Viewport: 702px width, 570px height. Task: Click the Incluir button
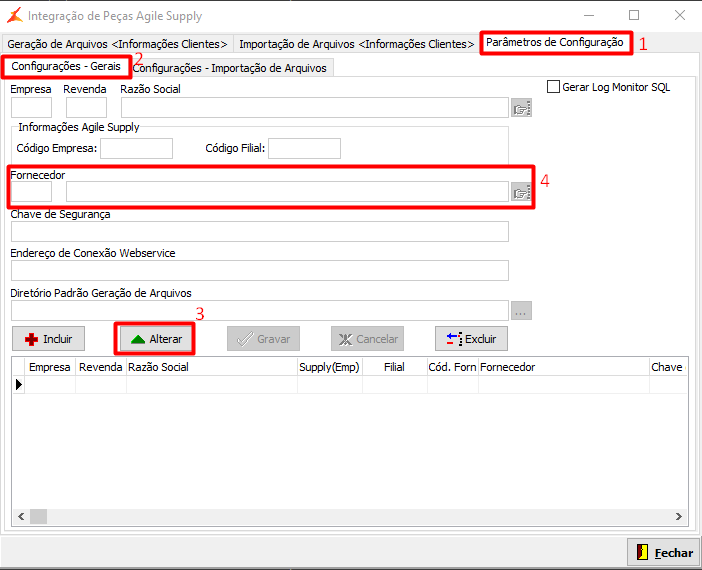coord(48,339)
